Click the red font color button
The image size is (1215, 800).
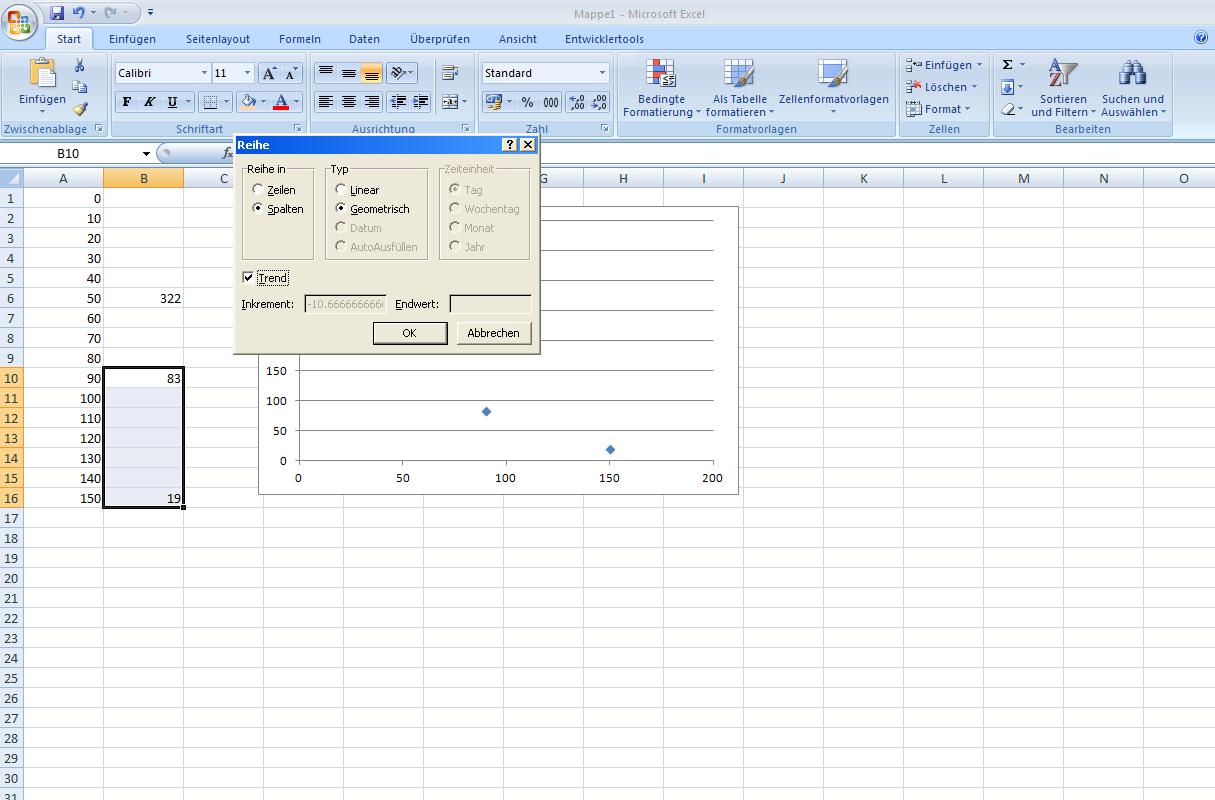click(281, 102)
